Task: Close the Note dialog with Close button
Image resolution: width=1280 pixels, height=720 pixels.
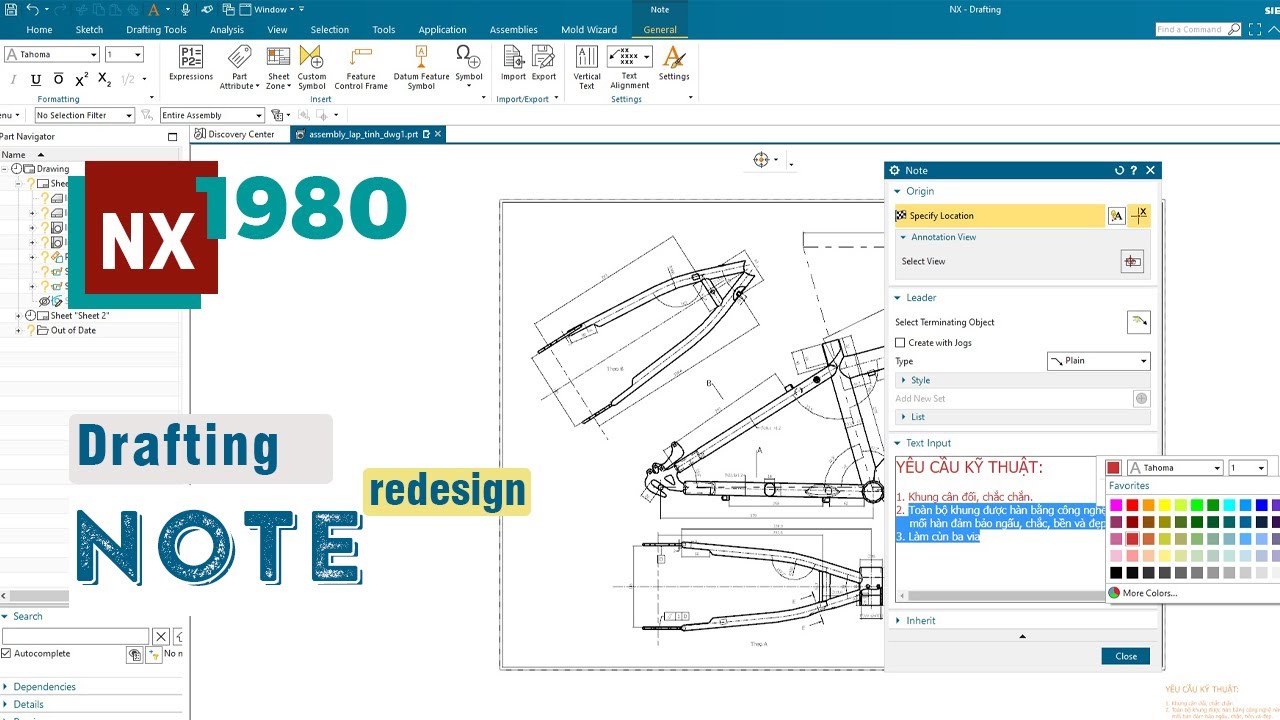Action: tap(1126, 656)
